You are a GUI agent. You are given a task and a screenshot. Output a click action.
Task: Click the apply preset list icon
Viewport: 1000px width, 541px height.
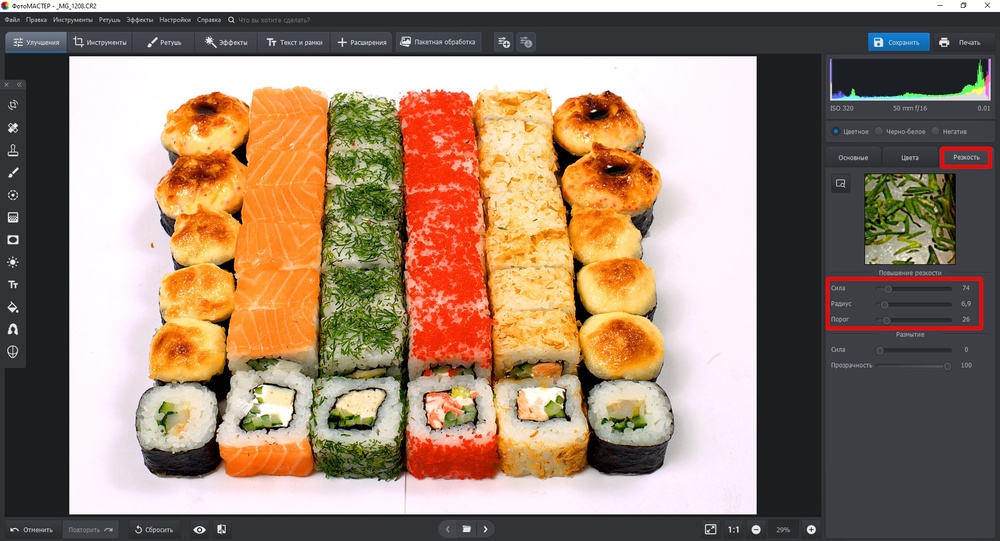(526, 42)
